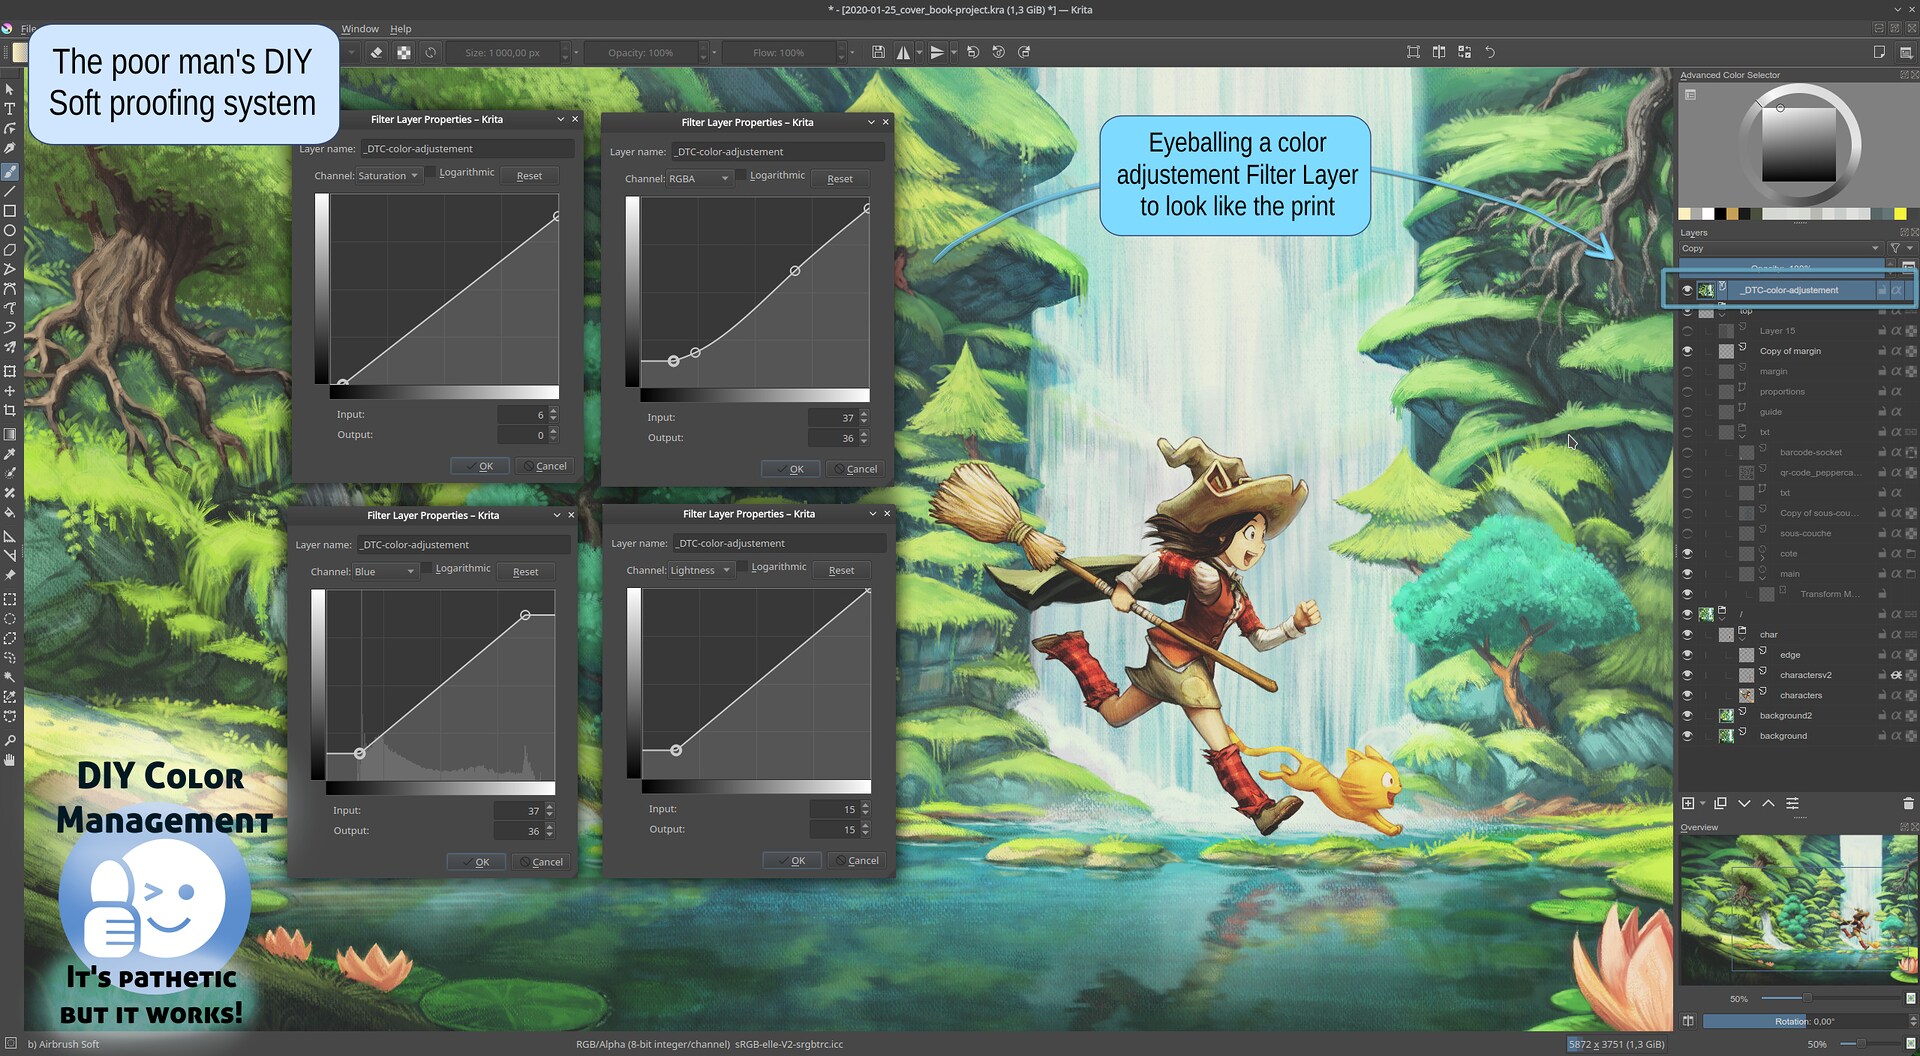1920x1056 pixels.
Task: Hide the background2 layer
Action: [x=1687, y=716]
